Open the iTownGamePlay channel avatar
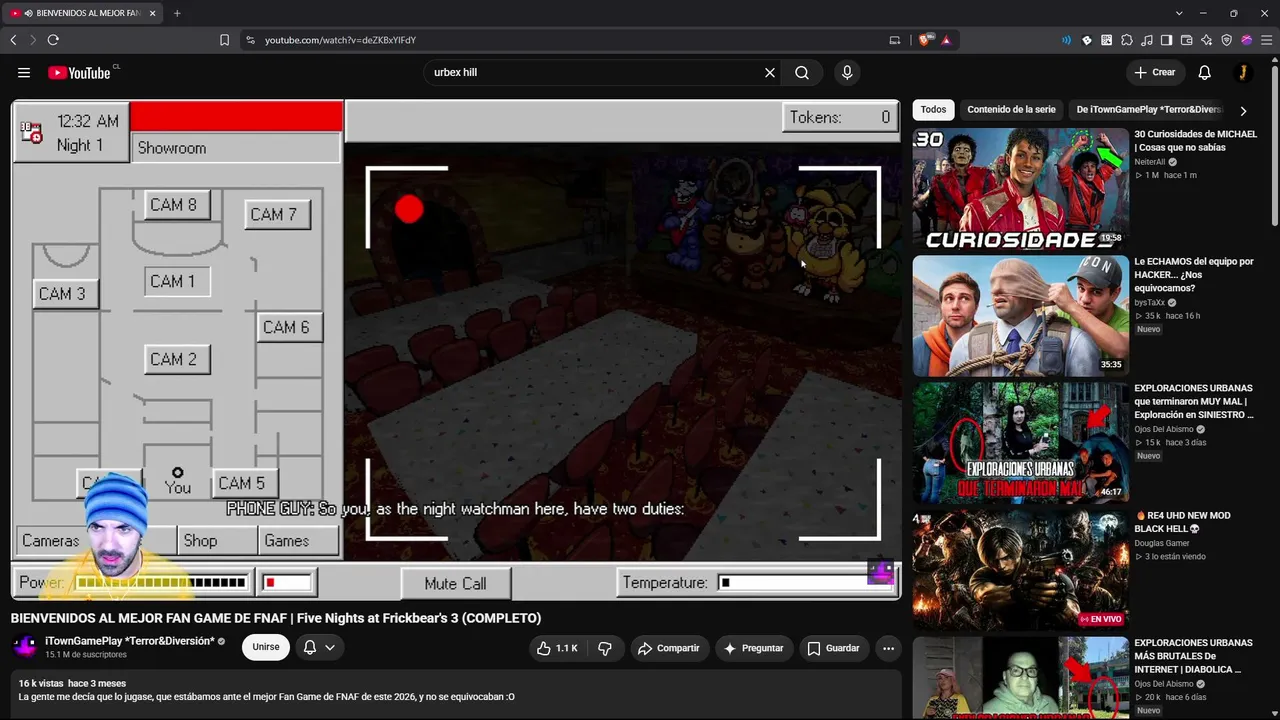Screen dimensions: 1280x720 25,646
